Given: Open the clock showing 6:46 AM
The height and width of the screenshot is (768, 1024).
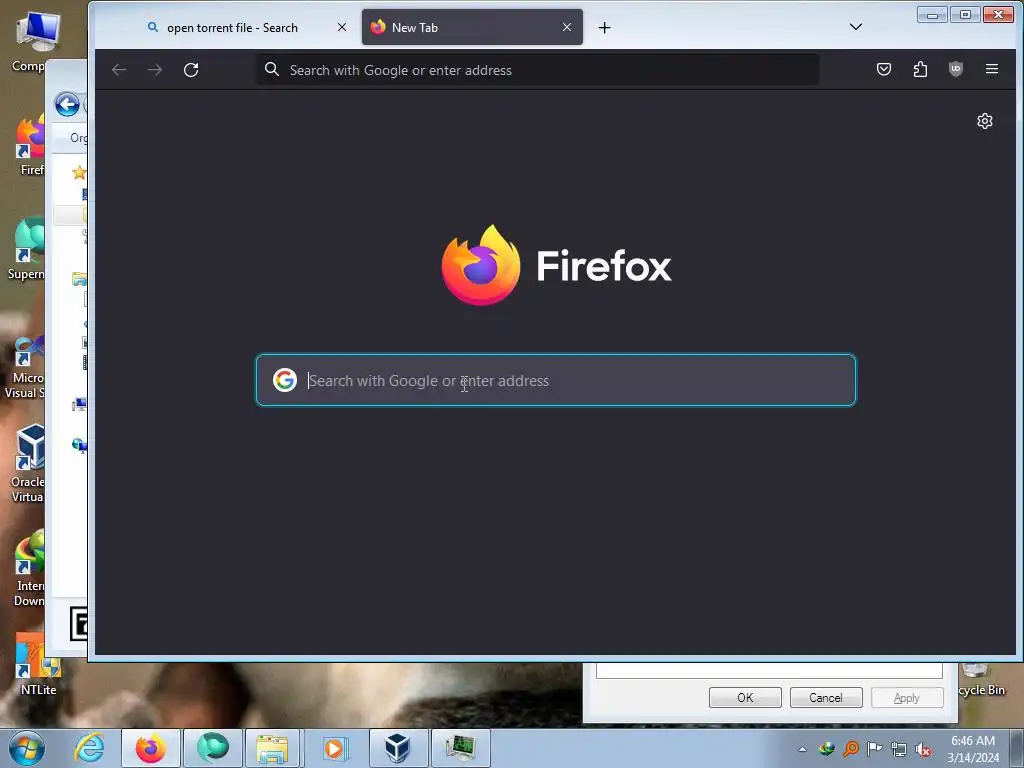Looking at the screenshot, I should (973, 749).
